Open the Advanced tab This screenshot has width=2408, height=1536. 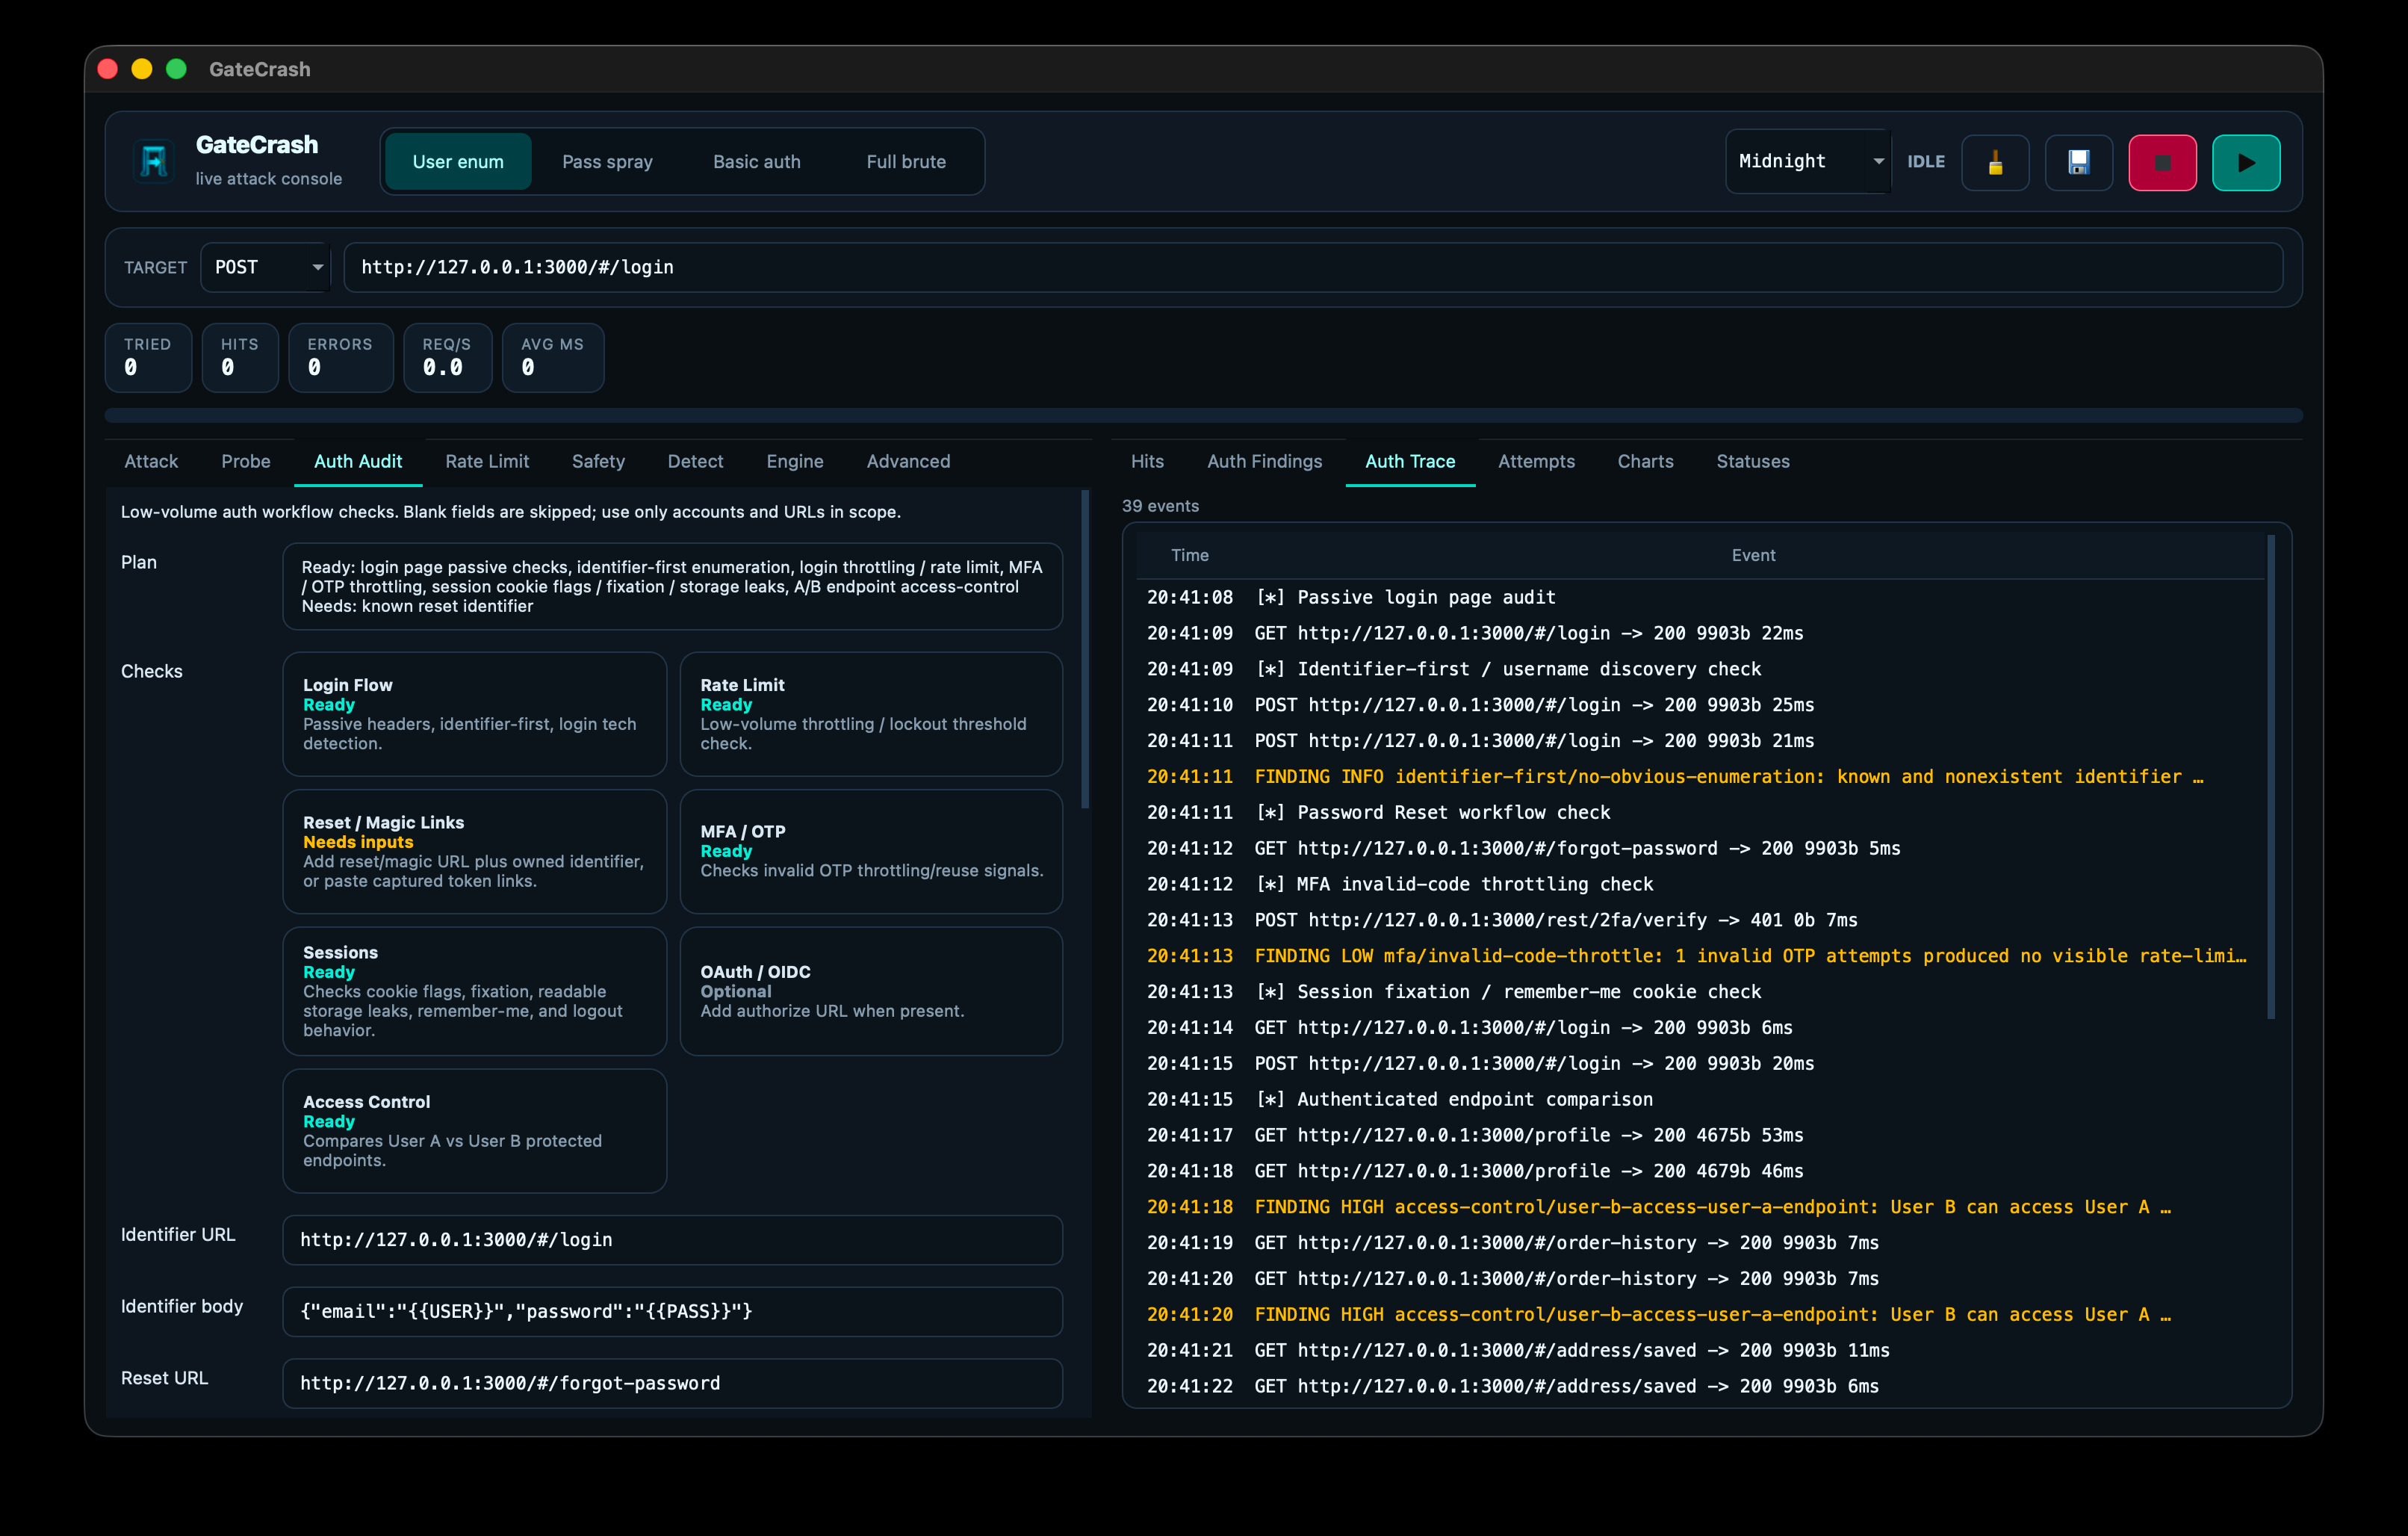click(908, 461)
